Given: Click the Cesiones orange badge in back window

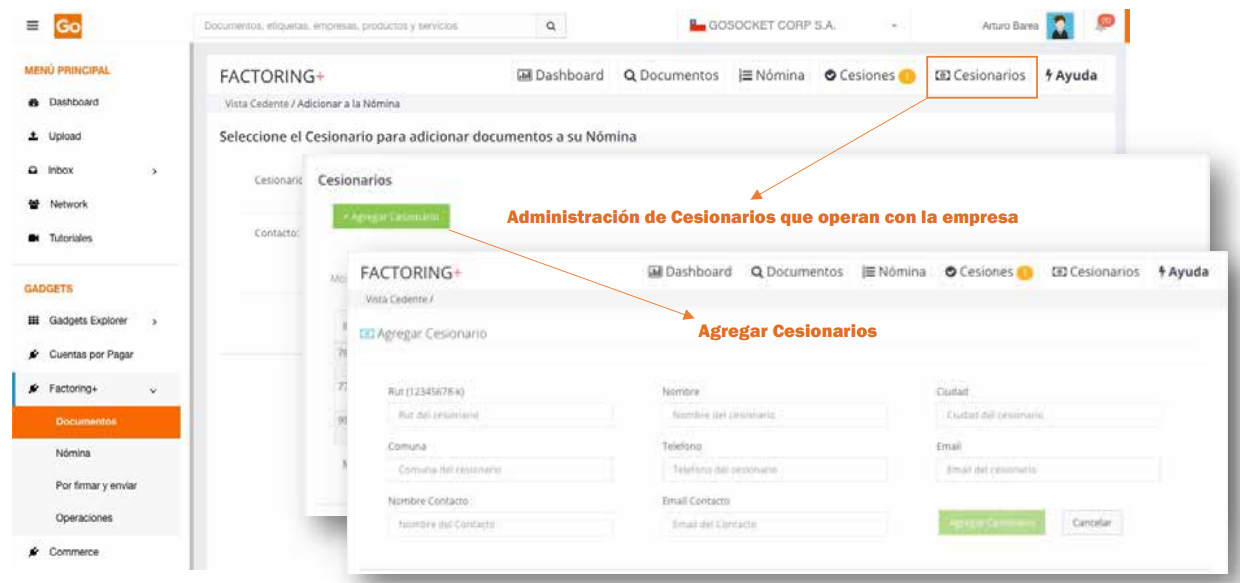Looking at the screenshot, I should point(907,76).
